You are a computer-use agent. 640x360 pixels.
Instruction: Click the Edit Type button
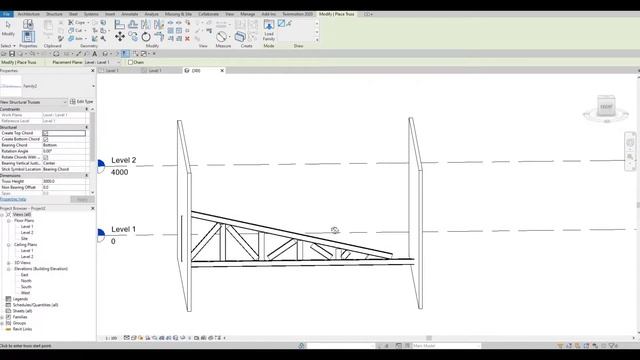click(82, 102)
